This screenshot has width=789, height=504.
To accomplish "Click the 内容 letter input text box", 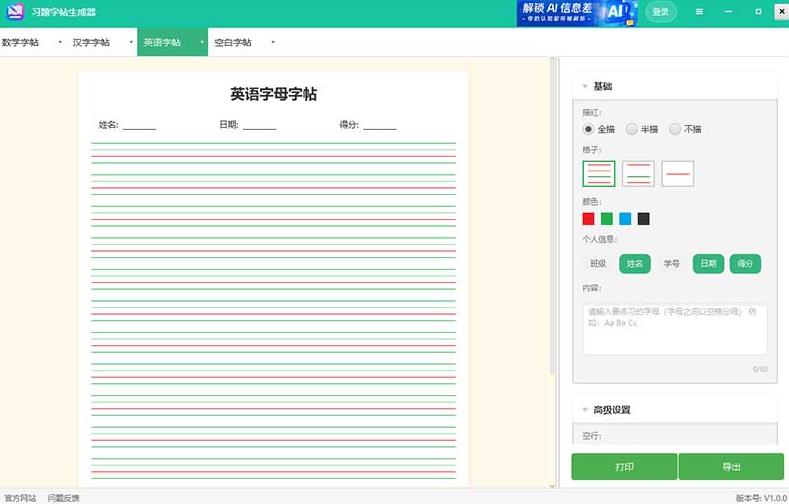I will 675,329.
